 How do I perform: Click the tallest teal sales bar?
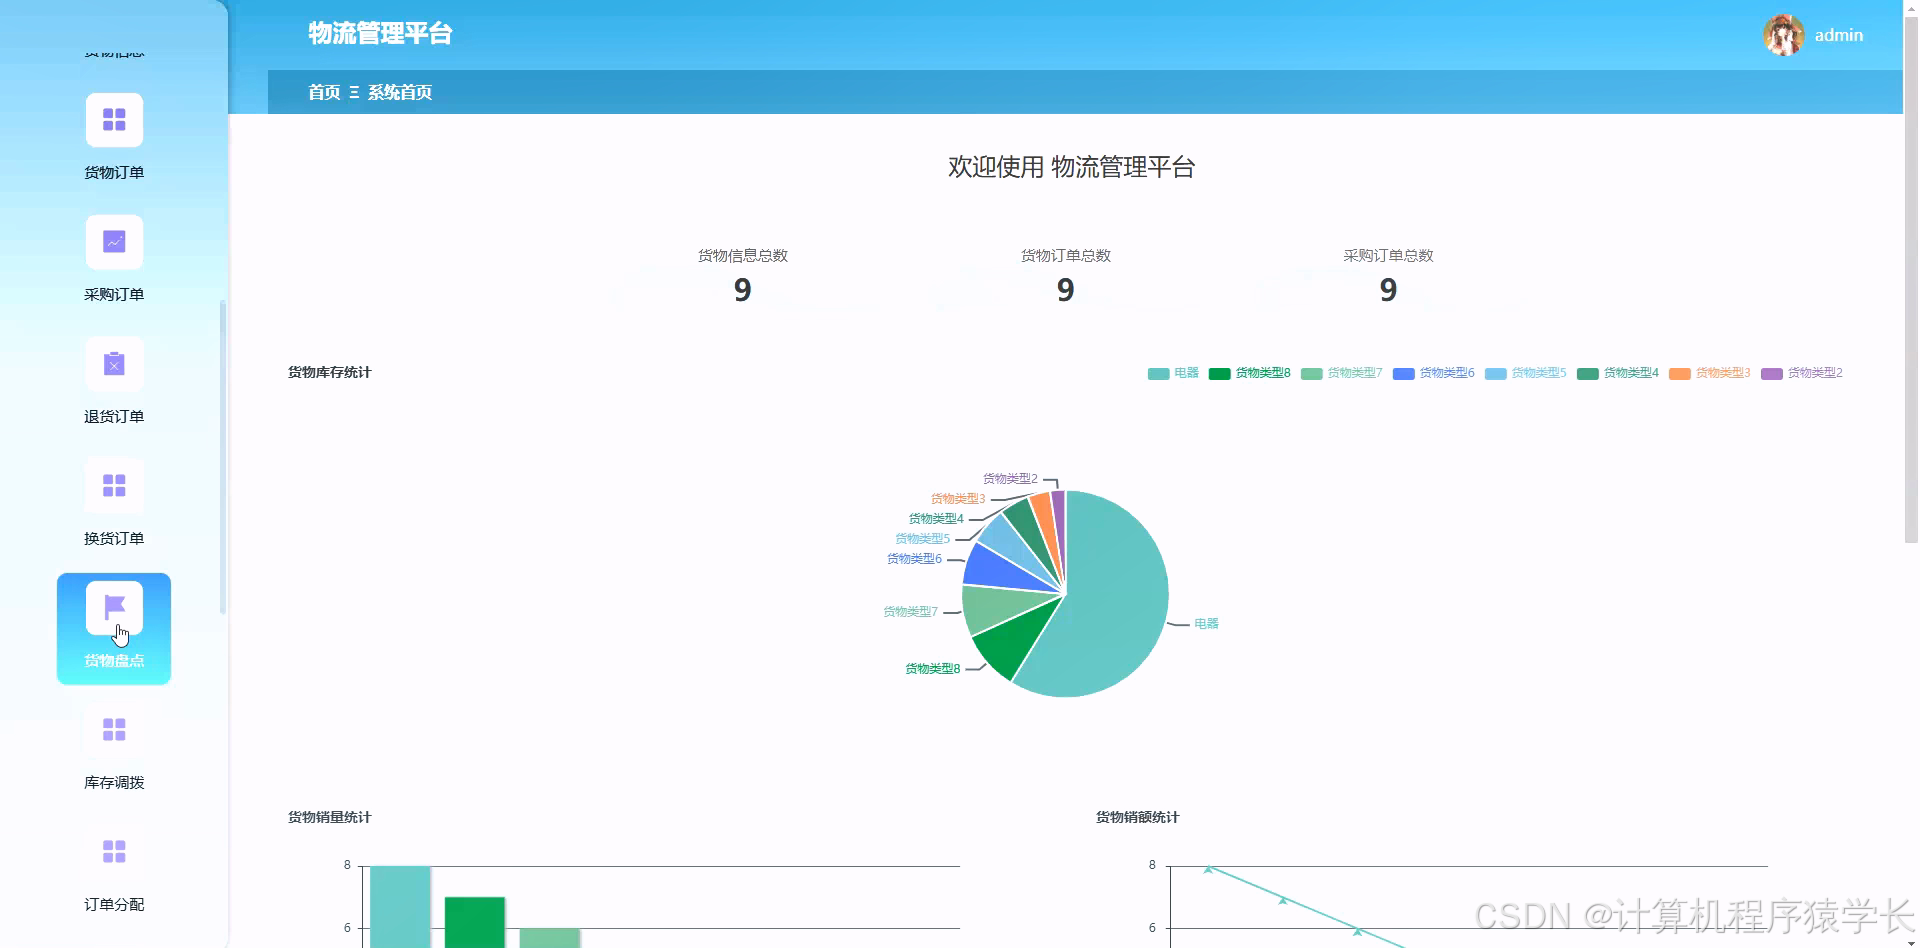(x=400, y=906)
